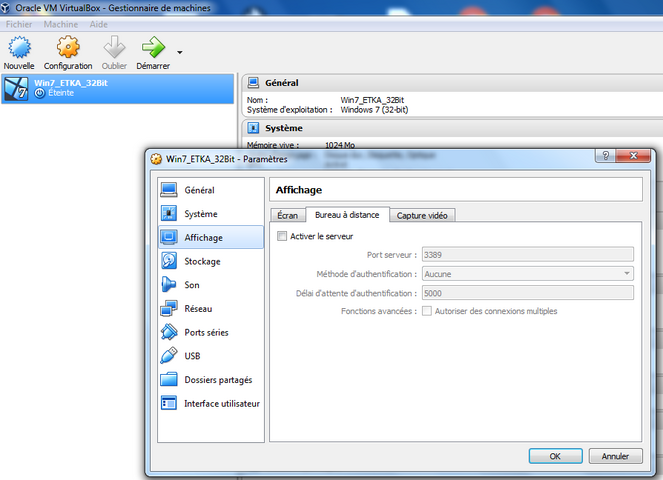Click the Port serveur field
Viewport: 663px width, 480px height.
(x=528, y=255)
